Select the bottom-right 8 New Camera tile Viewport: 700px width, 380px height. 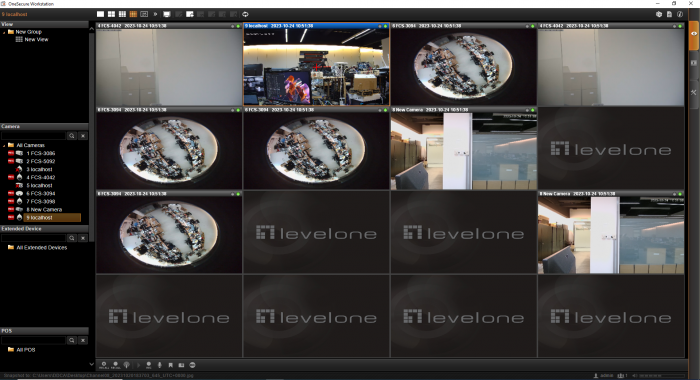click(611, 235)
